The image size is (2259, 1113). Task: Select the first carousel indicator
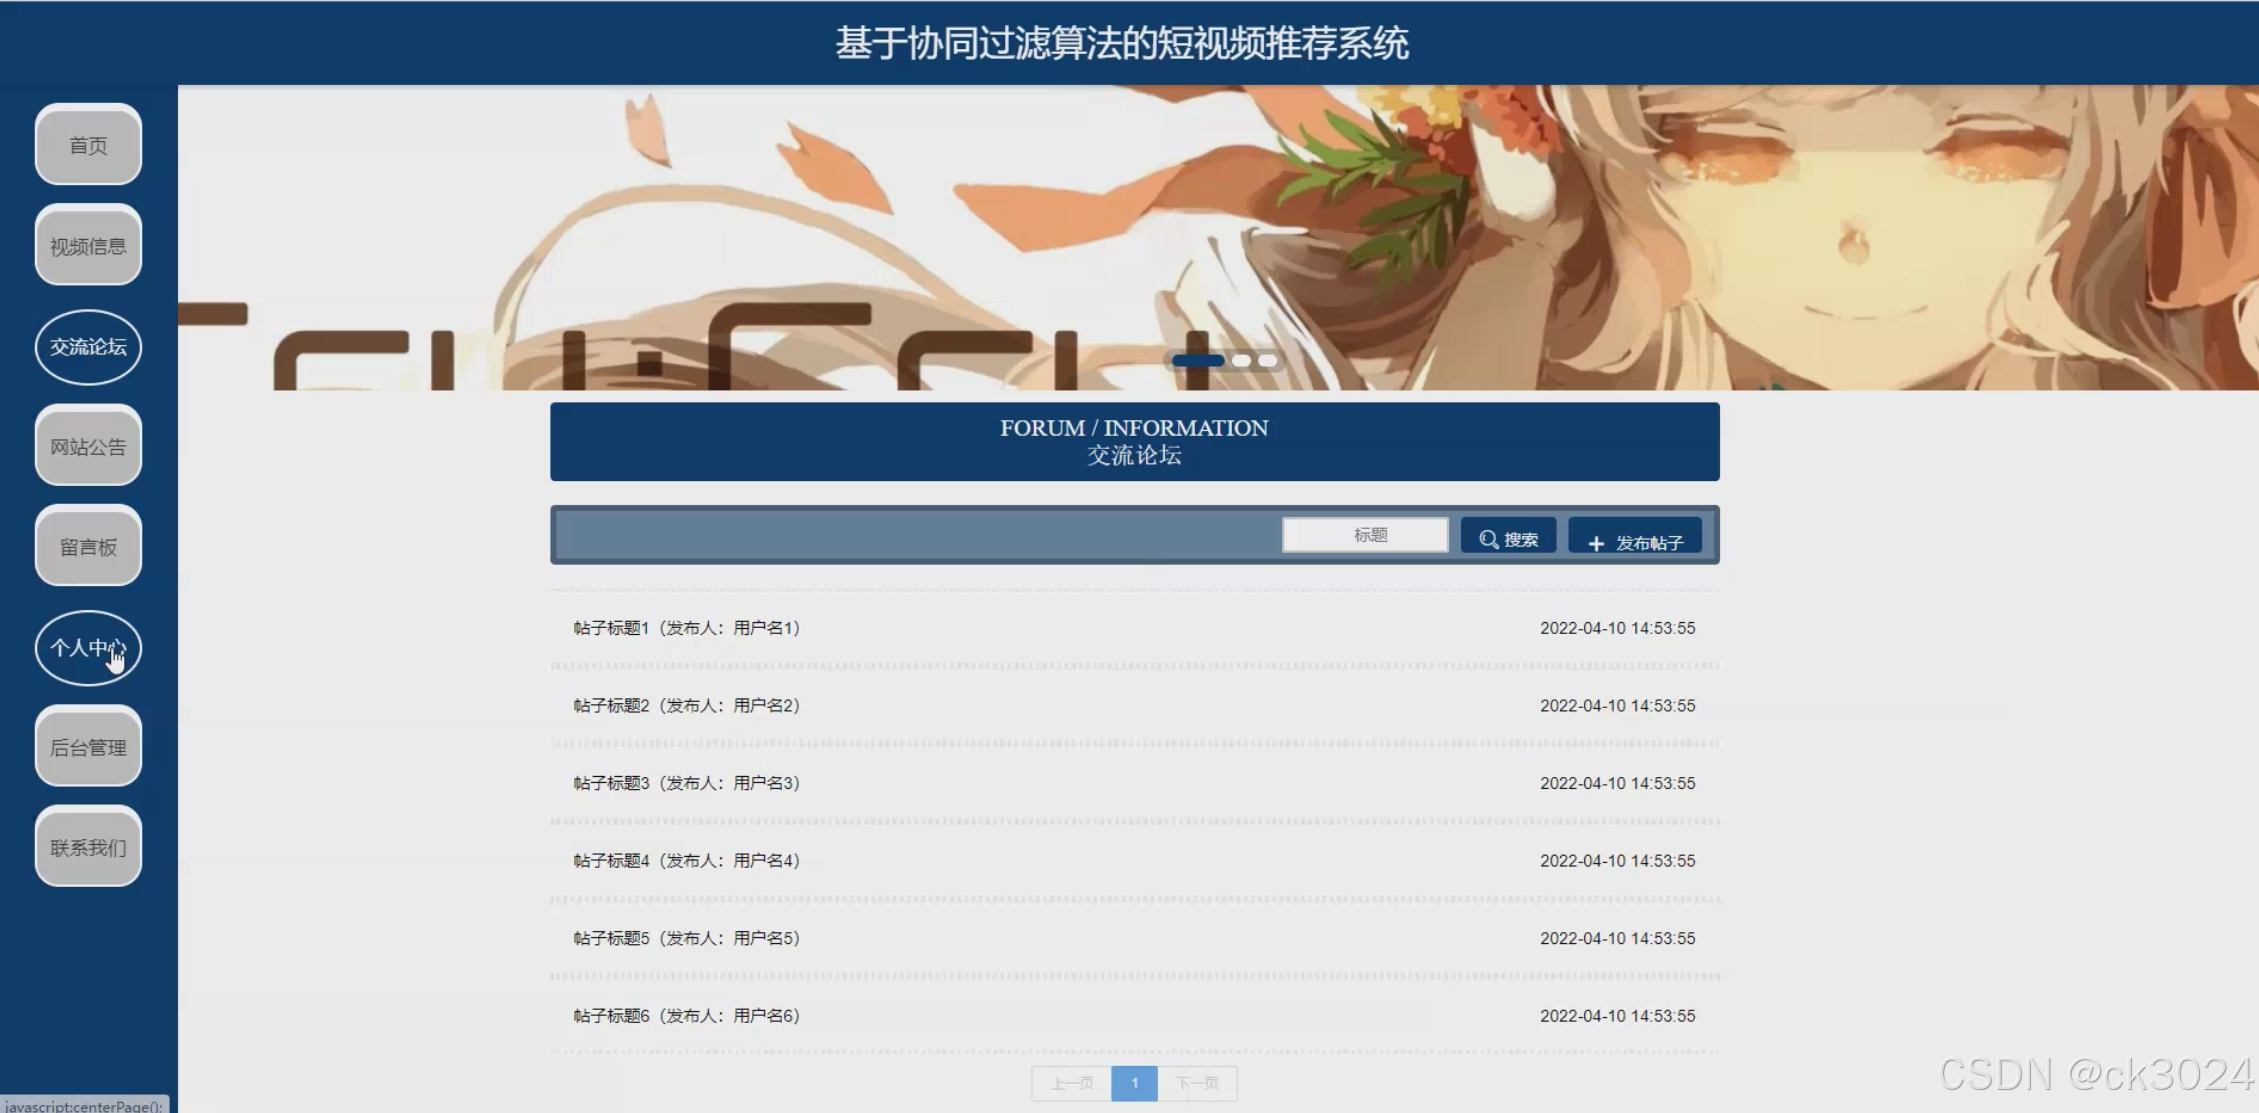[x=1198, y=361]
